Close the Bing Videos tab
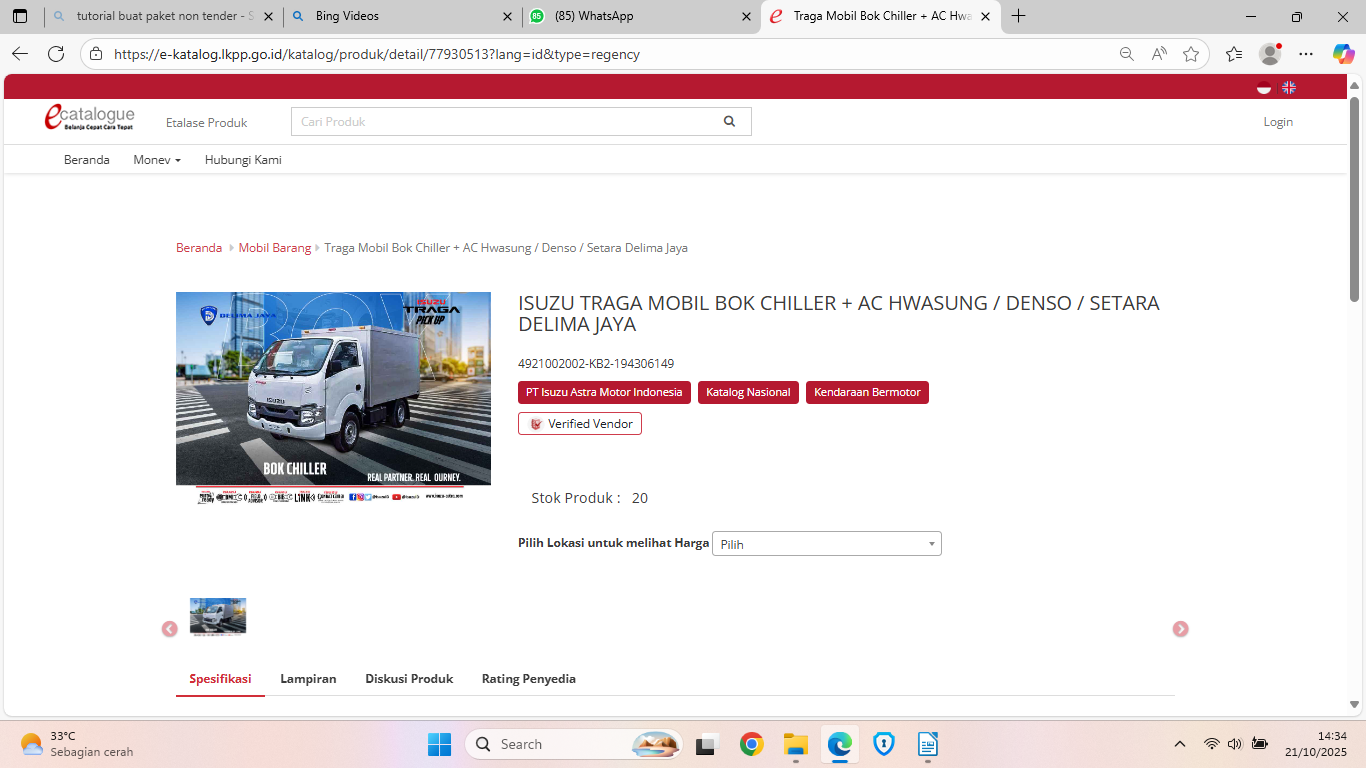1366x768 pixels. pyautogui.click(x=507, y=16)
